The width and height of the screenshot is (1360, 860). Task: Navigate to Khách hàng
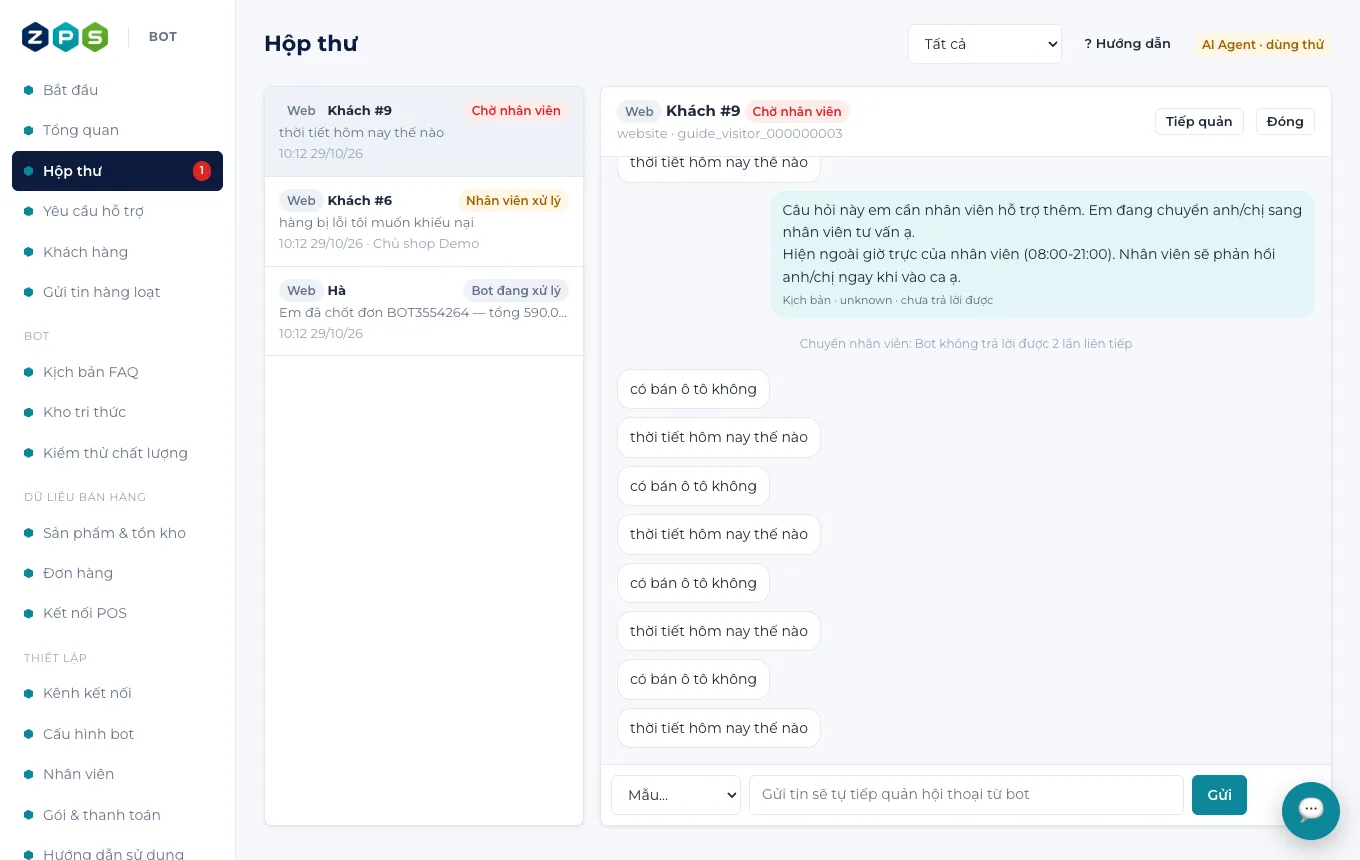tap(117, 252)
